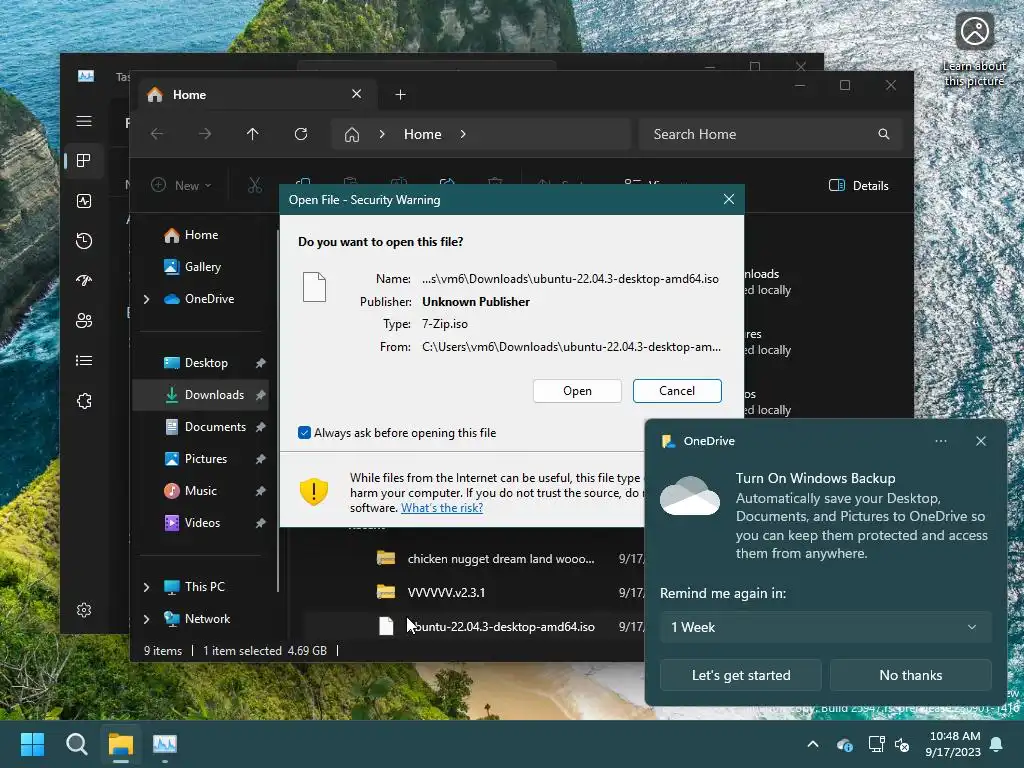This screenshot has height=768, width=1024.
Task: Click Task Manager icon in the taskbar
Action: click(165, 744)
